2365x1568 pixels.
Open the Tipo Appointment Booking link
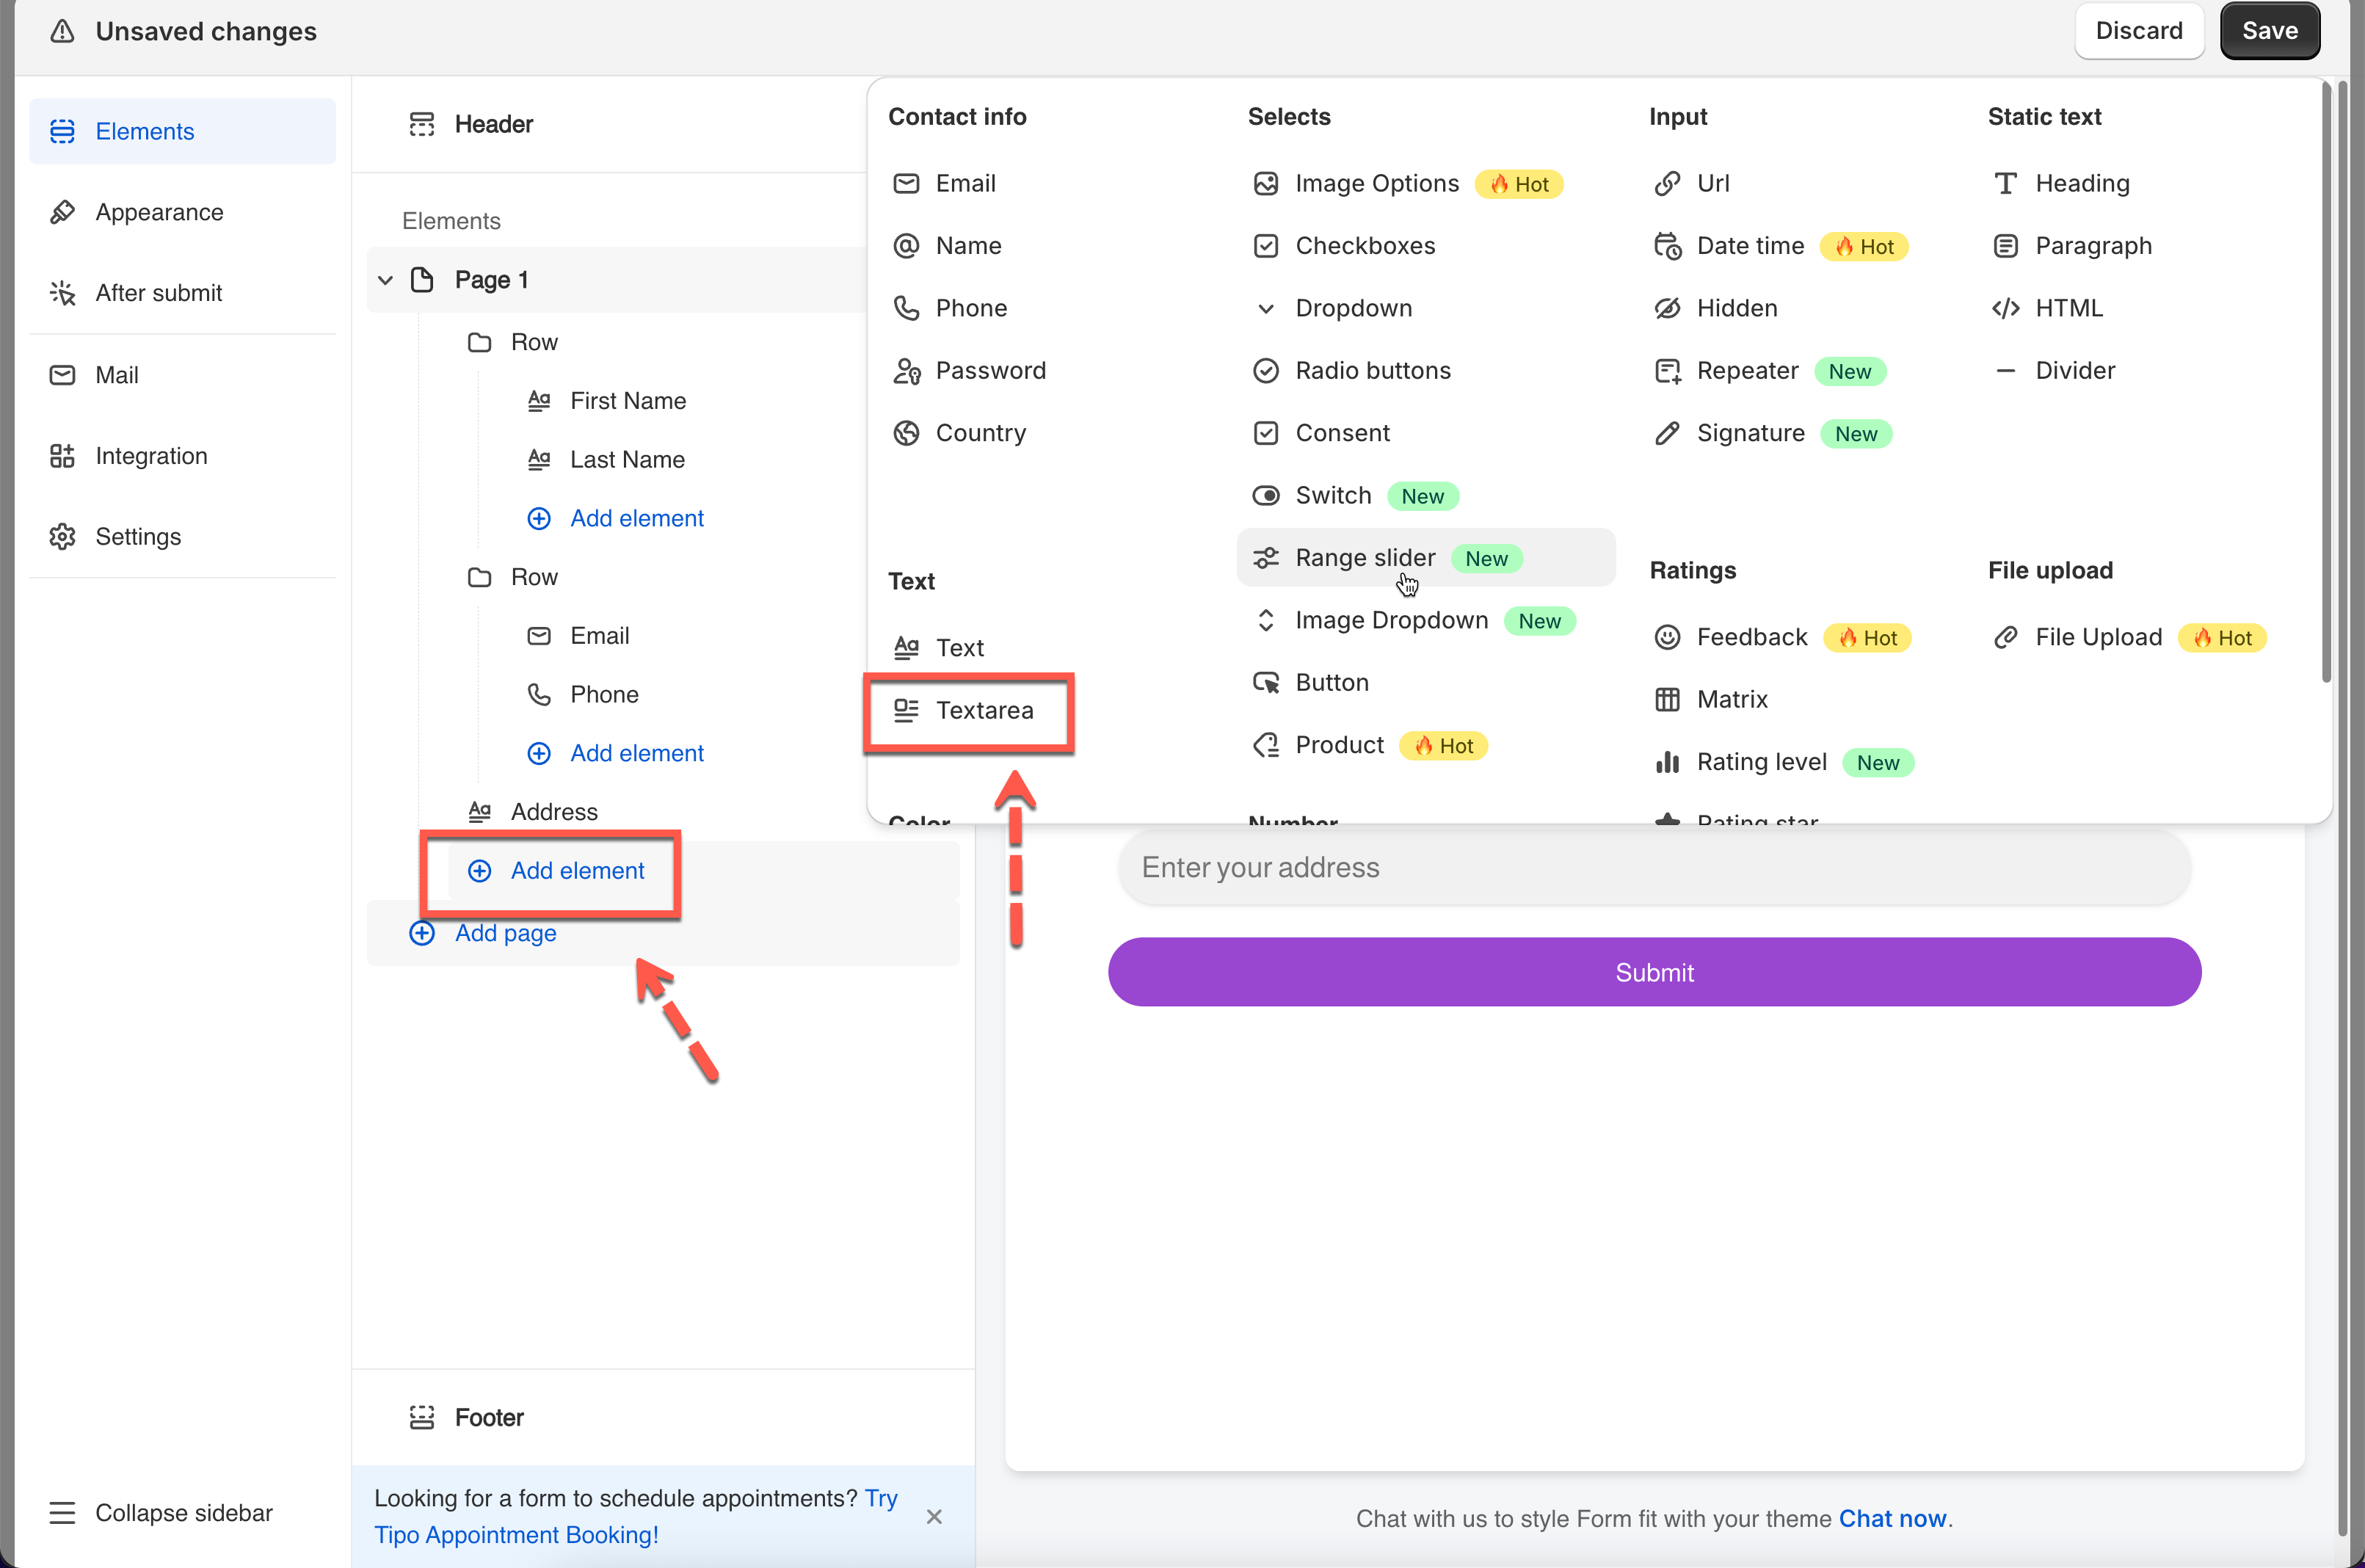(x=516, y=1534)
